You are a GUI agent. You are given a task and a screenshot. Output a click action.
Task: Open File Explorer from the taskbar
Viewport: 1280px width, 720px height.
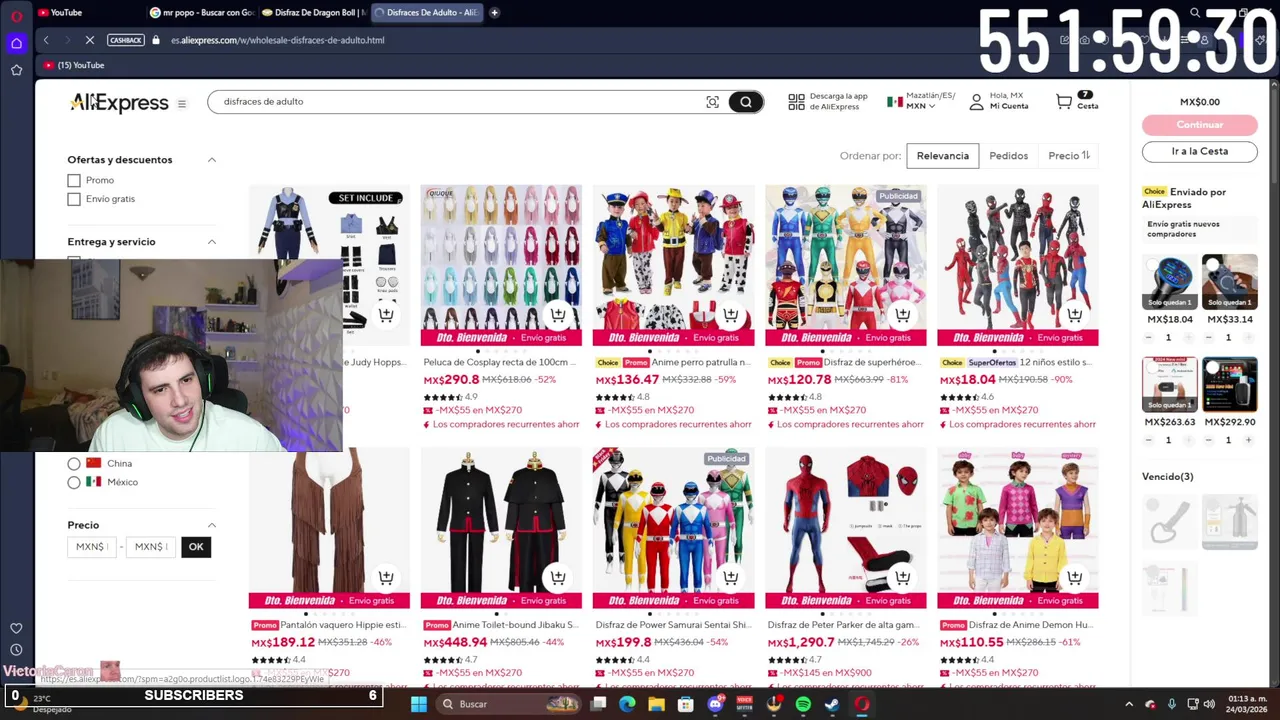pyautogui.click(x=656, y=704)
